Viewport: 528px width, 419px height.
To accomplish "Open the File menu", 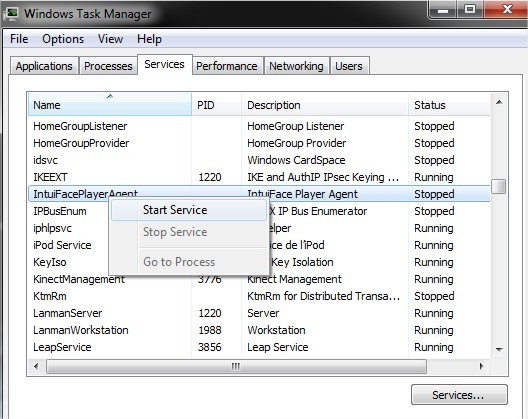I will pos(19,39).
